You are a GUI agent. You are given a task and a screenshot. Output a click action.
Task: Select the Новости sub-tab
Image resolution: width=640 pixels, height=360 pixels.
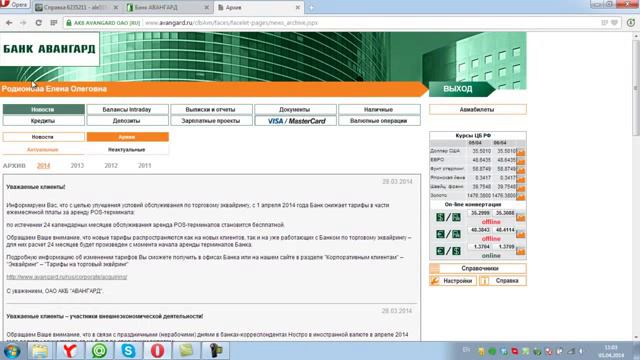44,137
